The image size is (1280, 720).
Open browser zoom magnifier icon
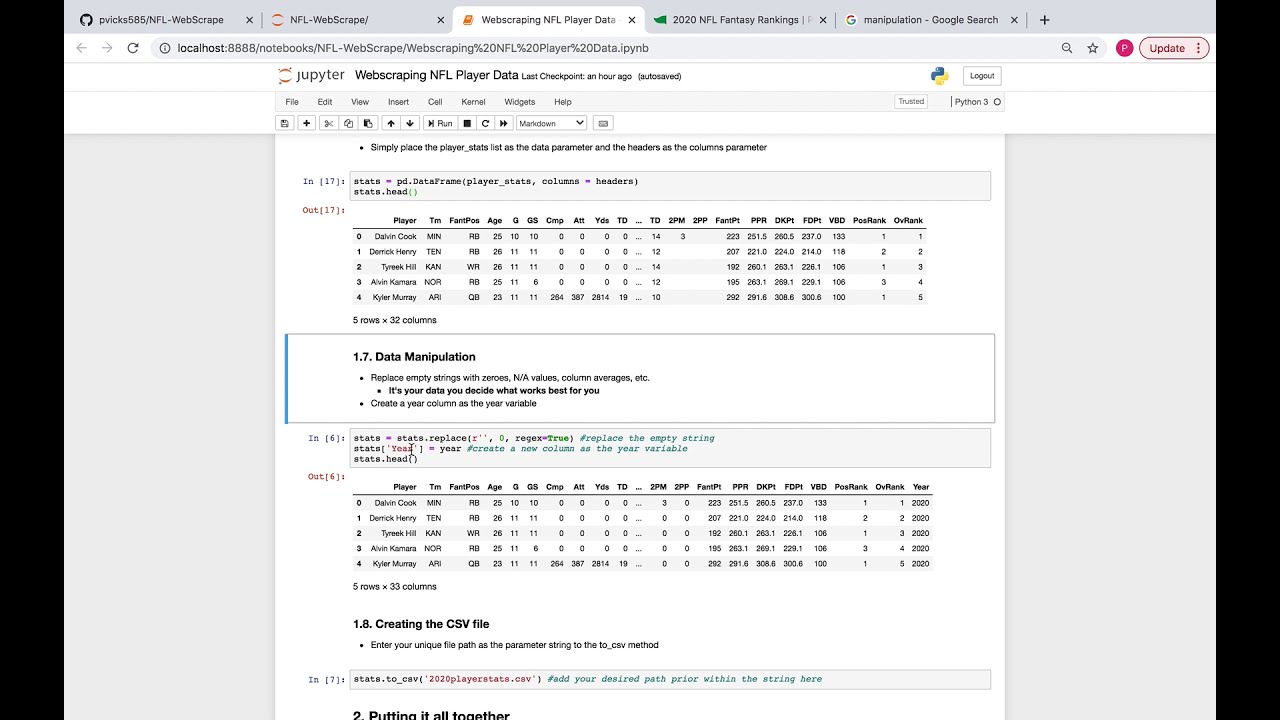point(1067,48)
